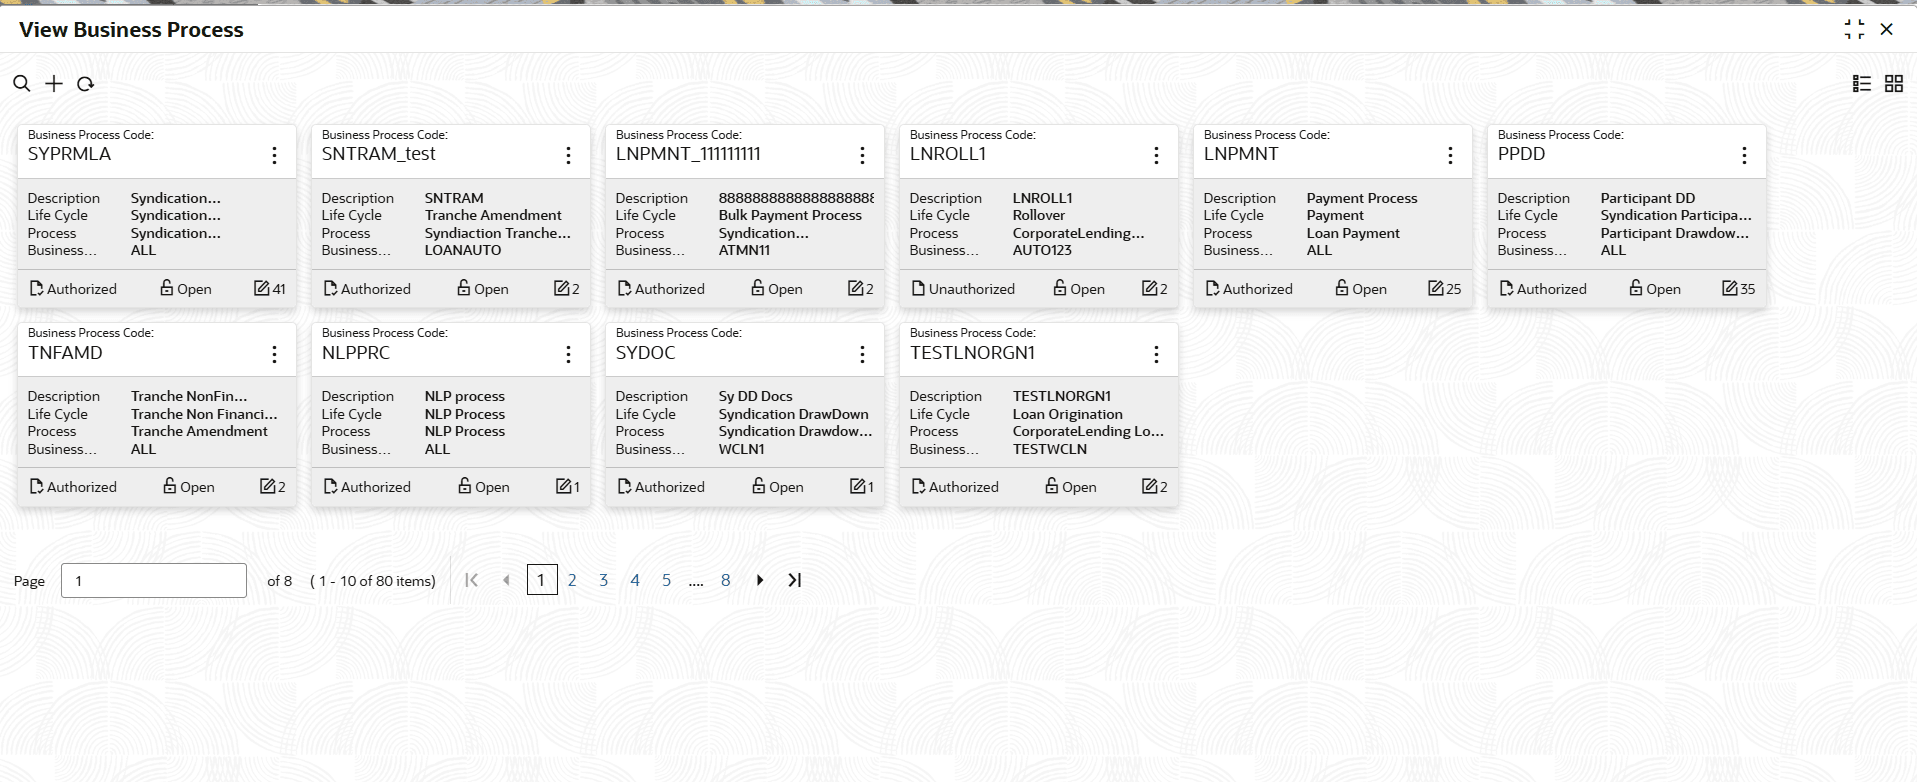Click the modification count icon on SNTRAM_test
This screenshot has height=782, width=1917.
click(x=561, y=288)
